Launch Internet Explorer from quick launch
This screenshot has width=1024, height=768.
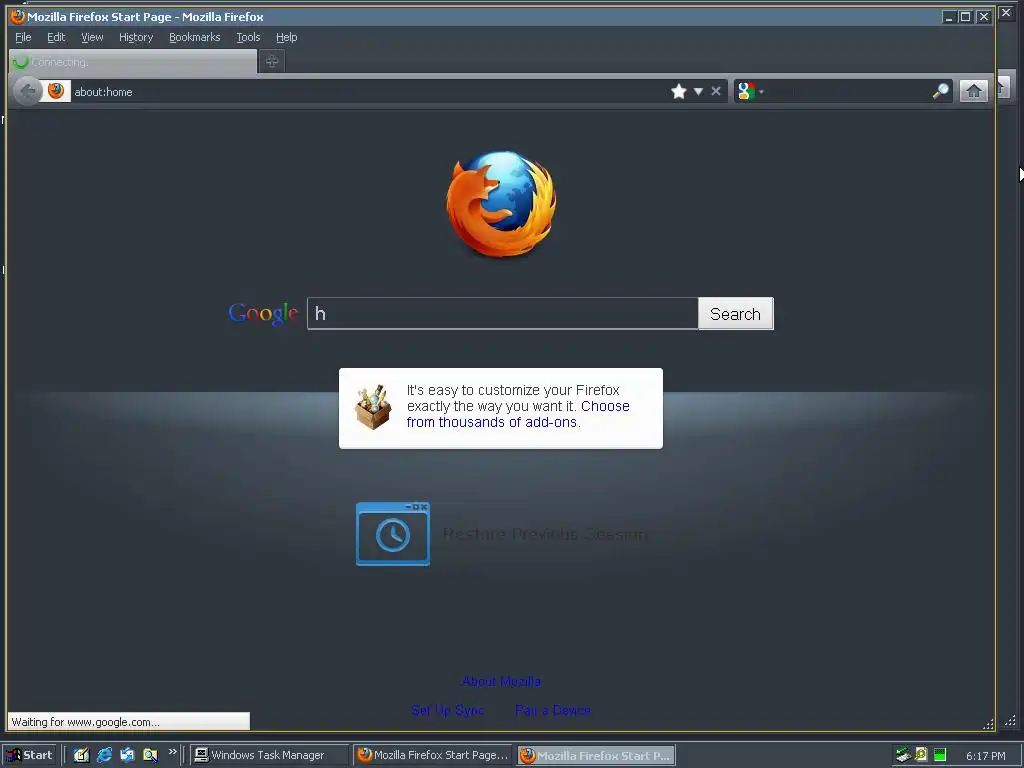click(x=104, y=755)
